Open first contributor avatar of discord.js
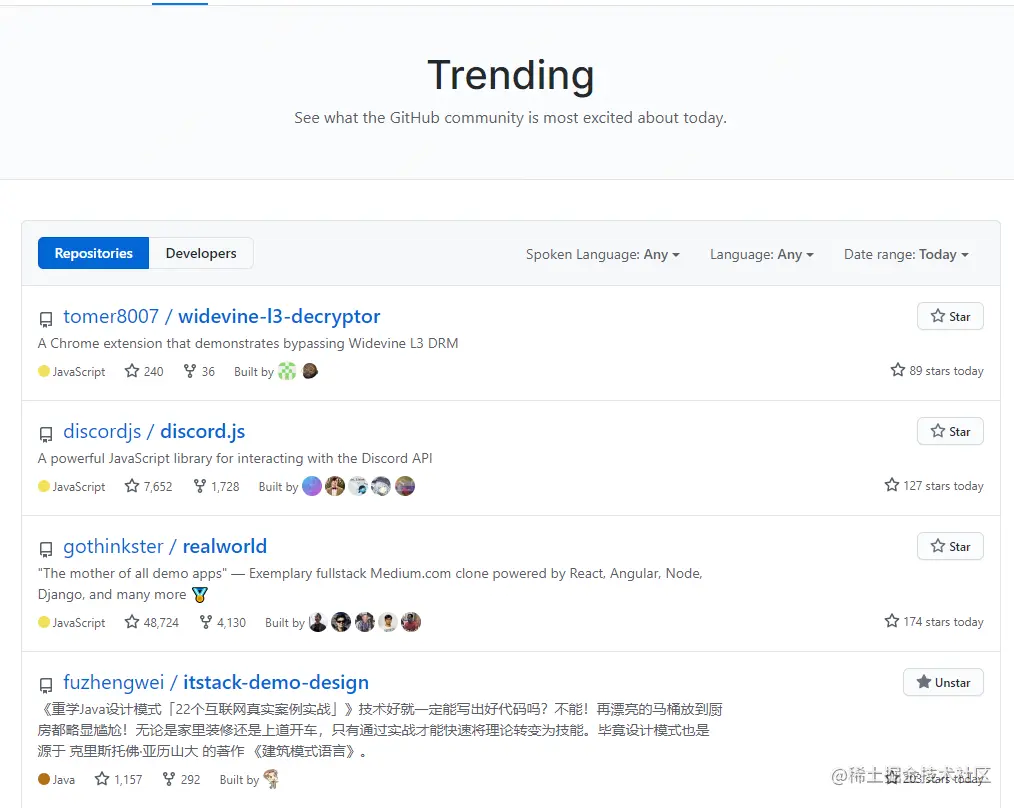The width and height of the screenshot is (1014, 808). (x=312, y=486)
